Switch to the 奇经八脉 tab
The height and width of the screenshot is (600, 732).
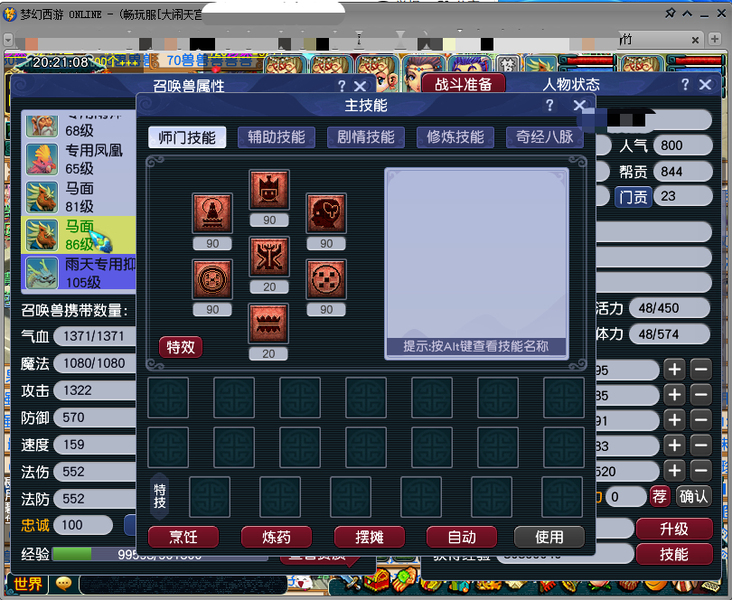(x=544, y=137)
